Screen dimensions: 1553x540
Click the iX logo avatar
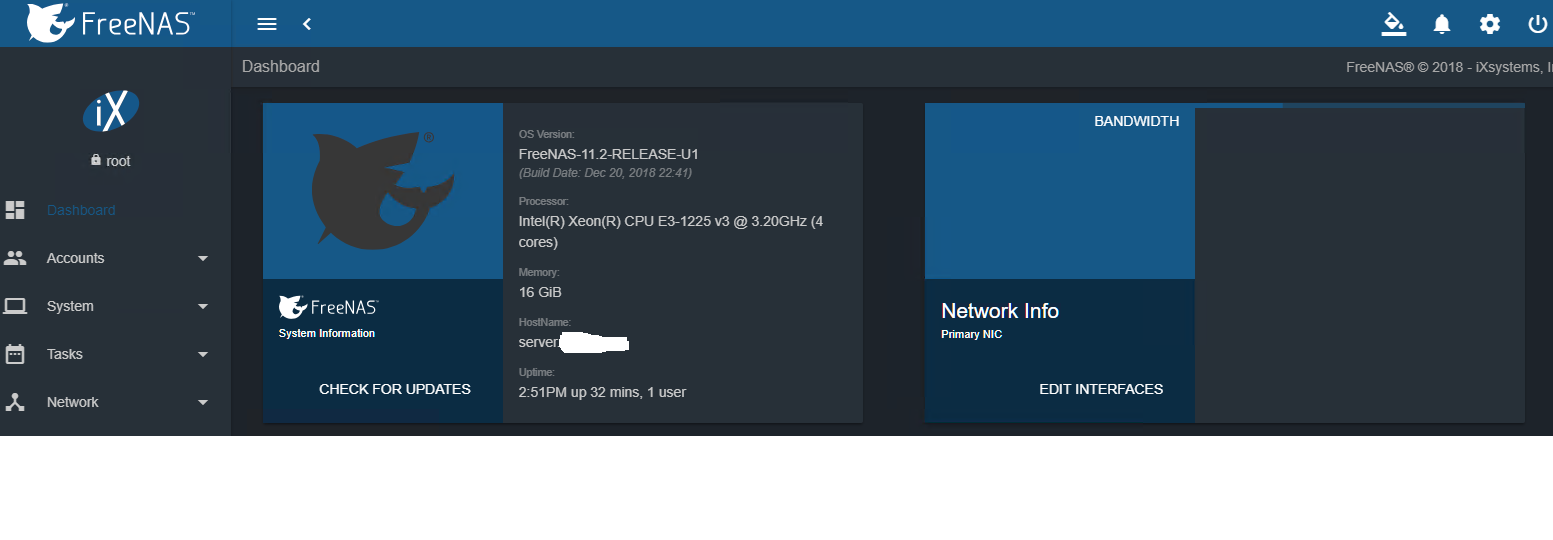pyautogui.click(x=110, y=111)
